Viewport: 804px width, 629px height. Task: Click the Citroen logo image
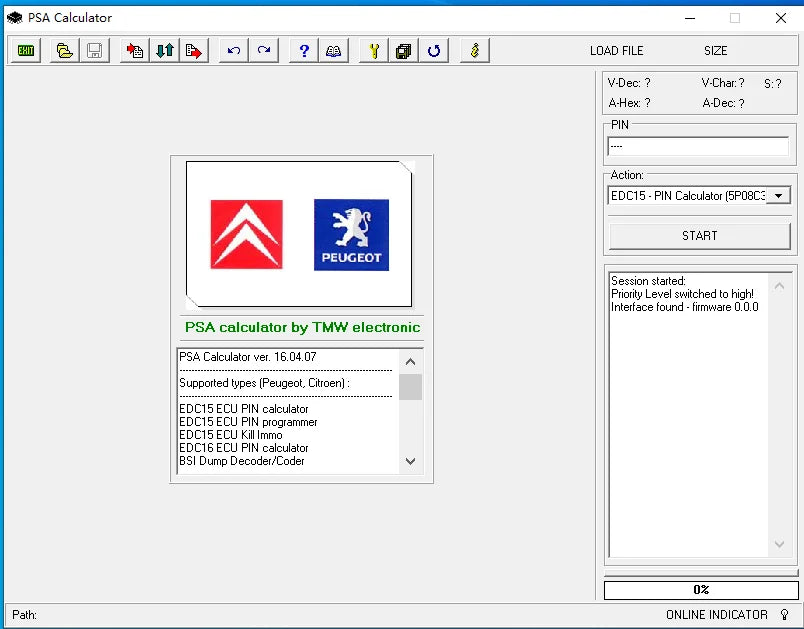(x=246, y=234)
